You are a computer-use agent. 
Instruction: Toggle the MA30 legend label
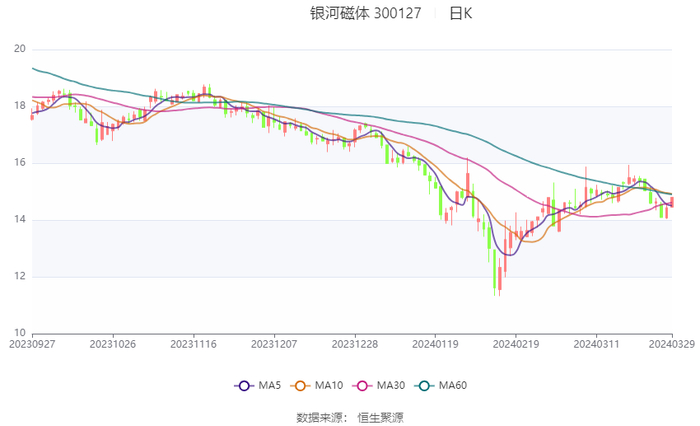tap(391, 386)
